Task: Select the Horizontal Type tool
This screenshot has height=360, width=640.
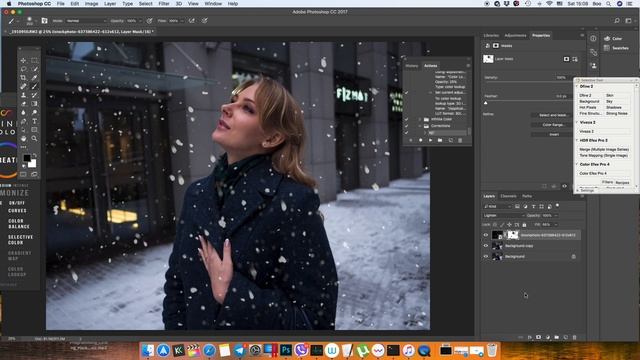Action: [x=34, y=121]
